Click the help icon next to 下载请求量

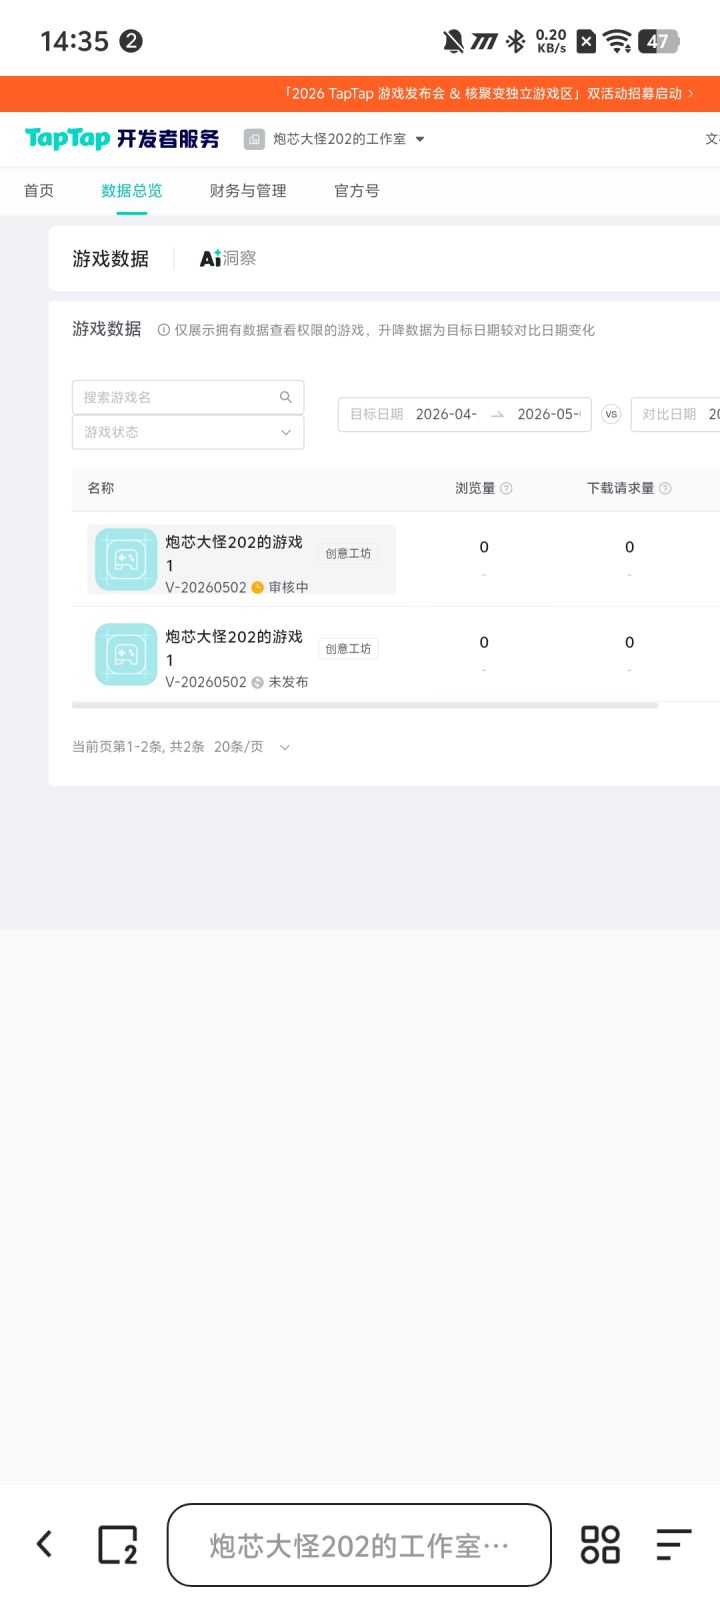click(665, 488)
